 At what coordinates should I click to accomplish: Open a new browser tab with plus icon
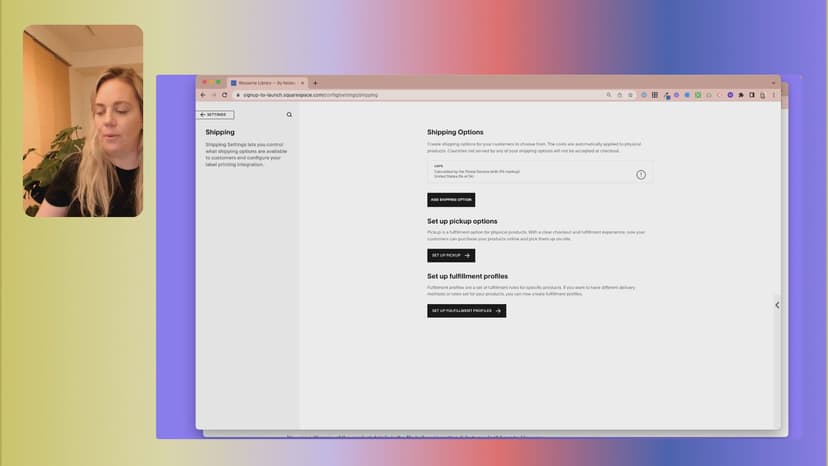(x=315, y=83)
